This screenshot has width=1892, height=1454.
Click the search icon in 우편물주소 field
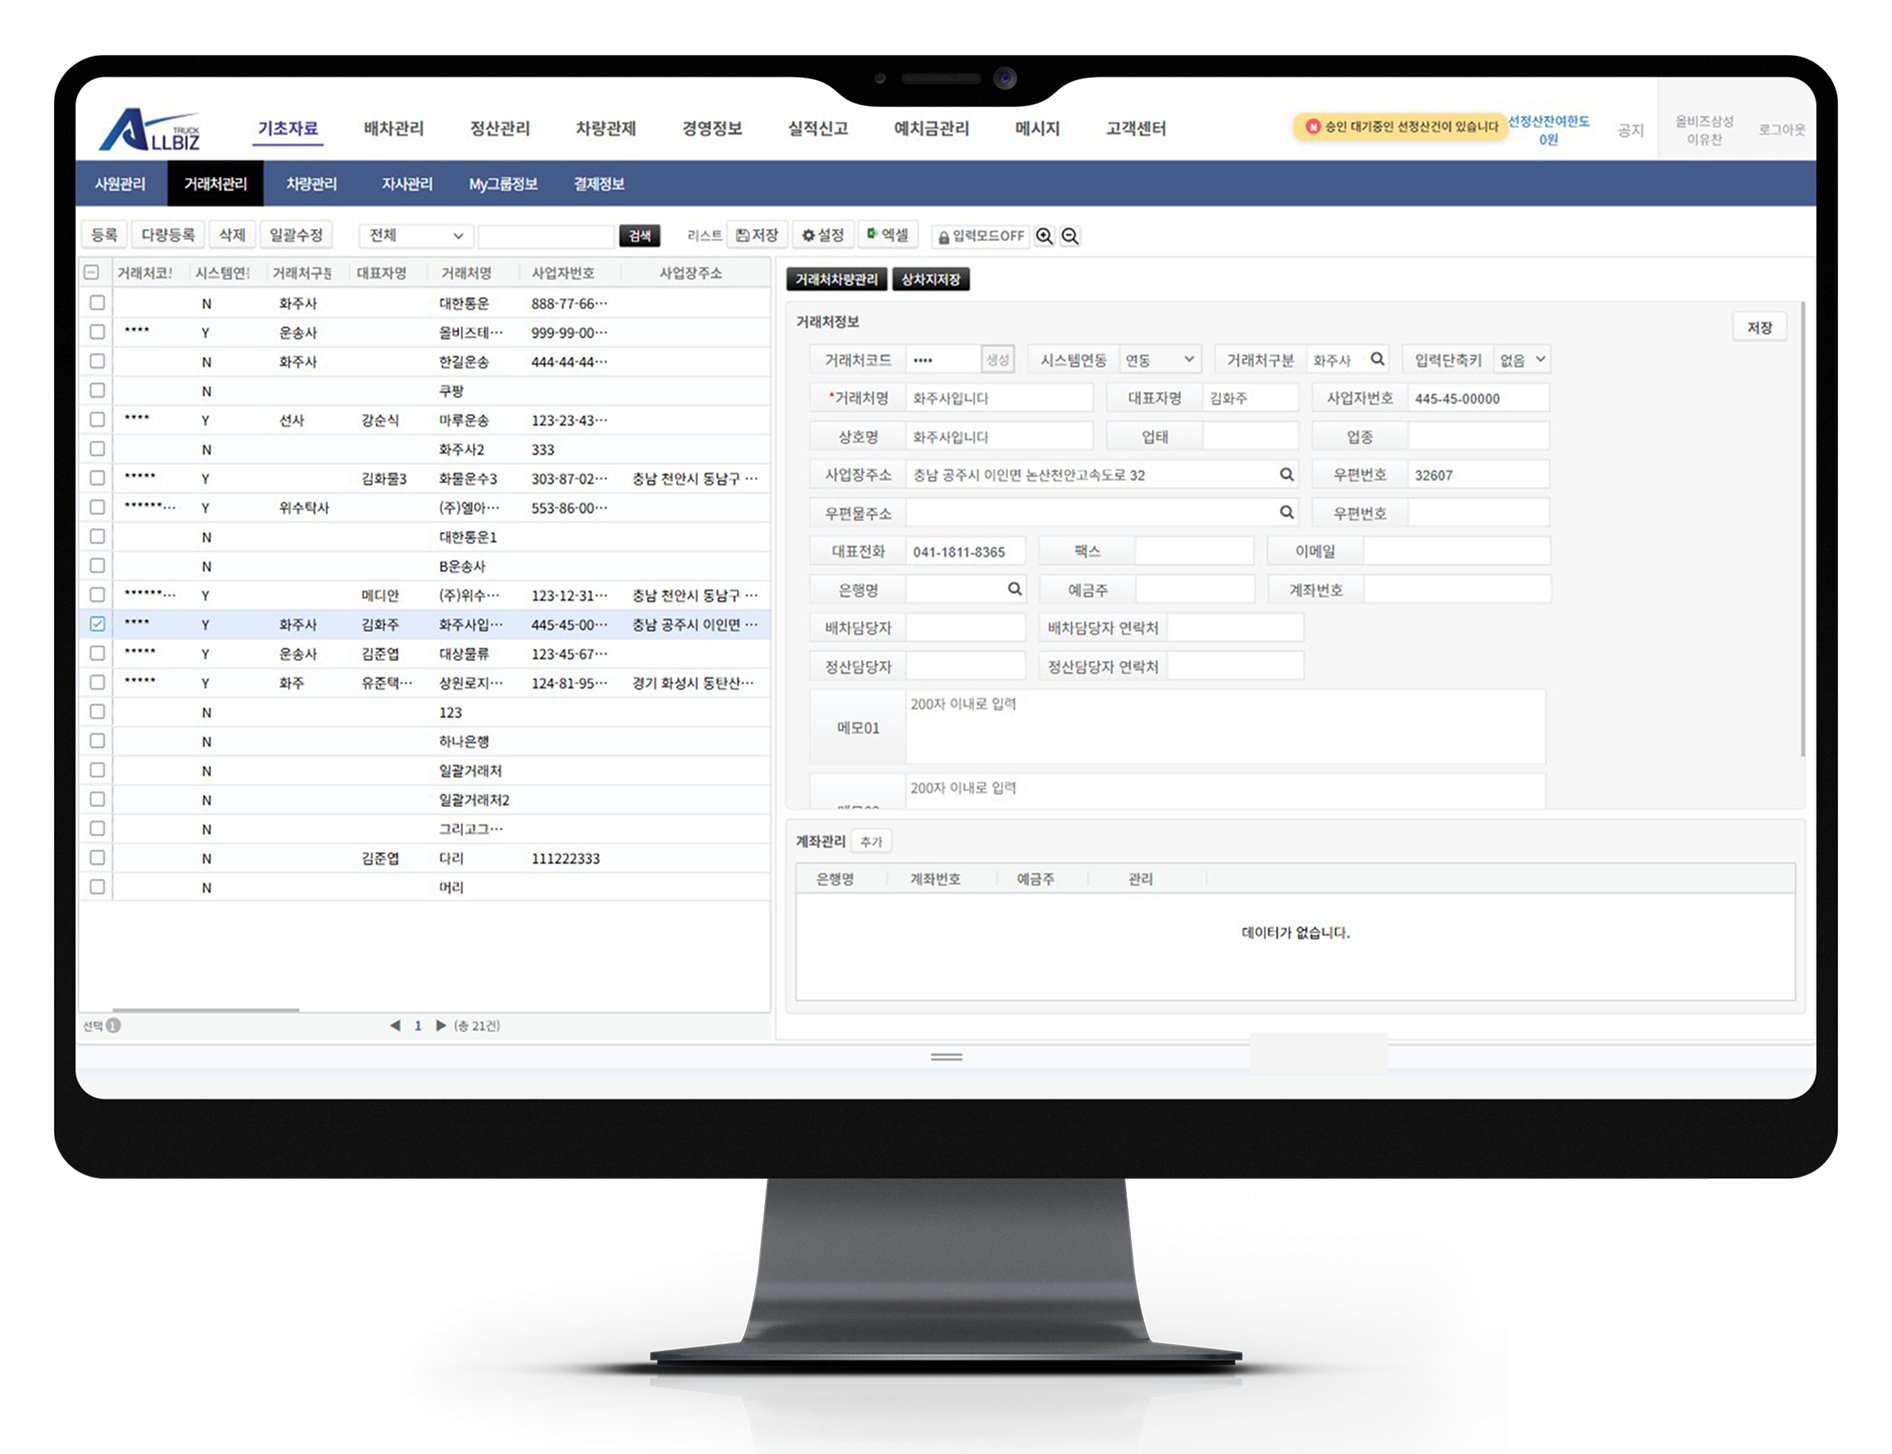(x=1287, y=513)
